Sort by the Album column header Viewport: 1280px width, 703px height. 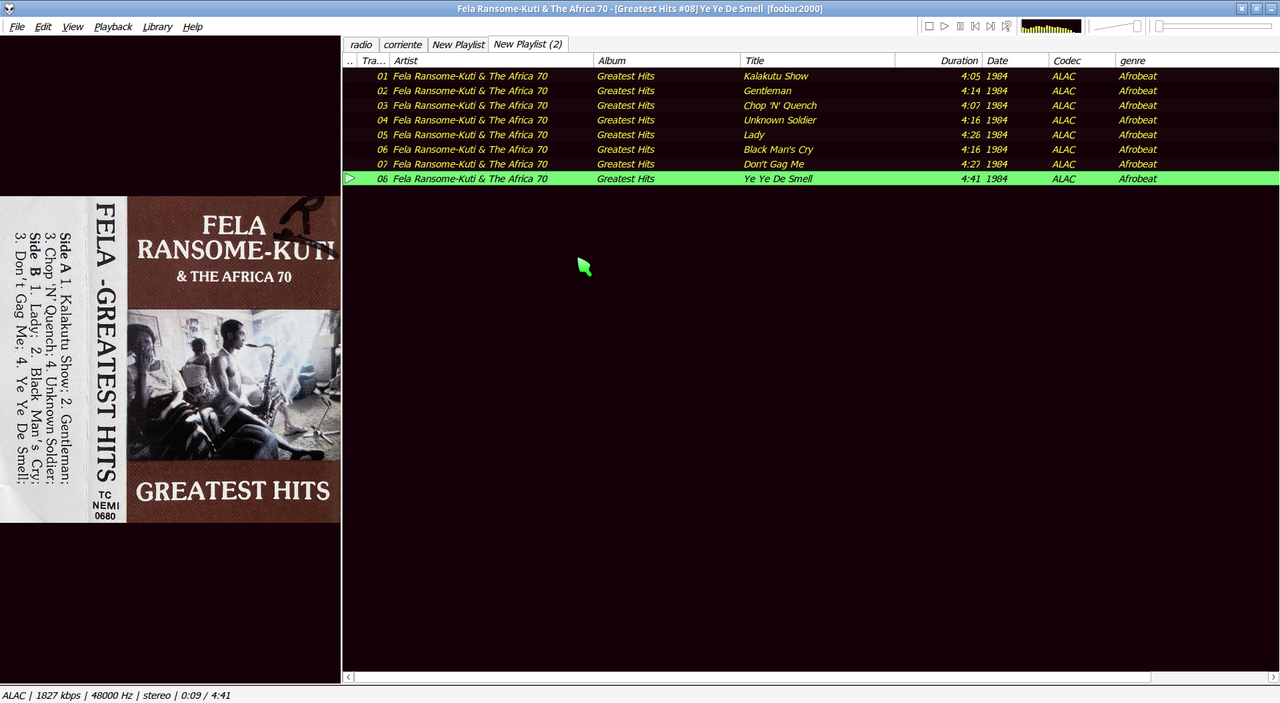coord(667,61)
